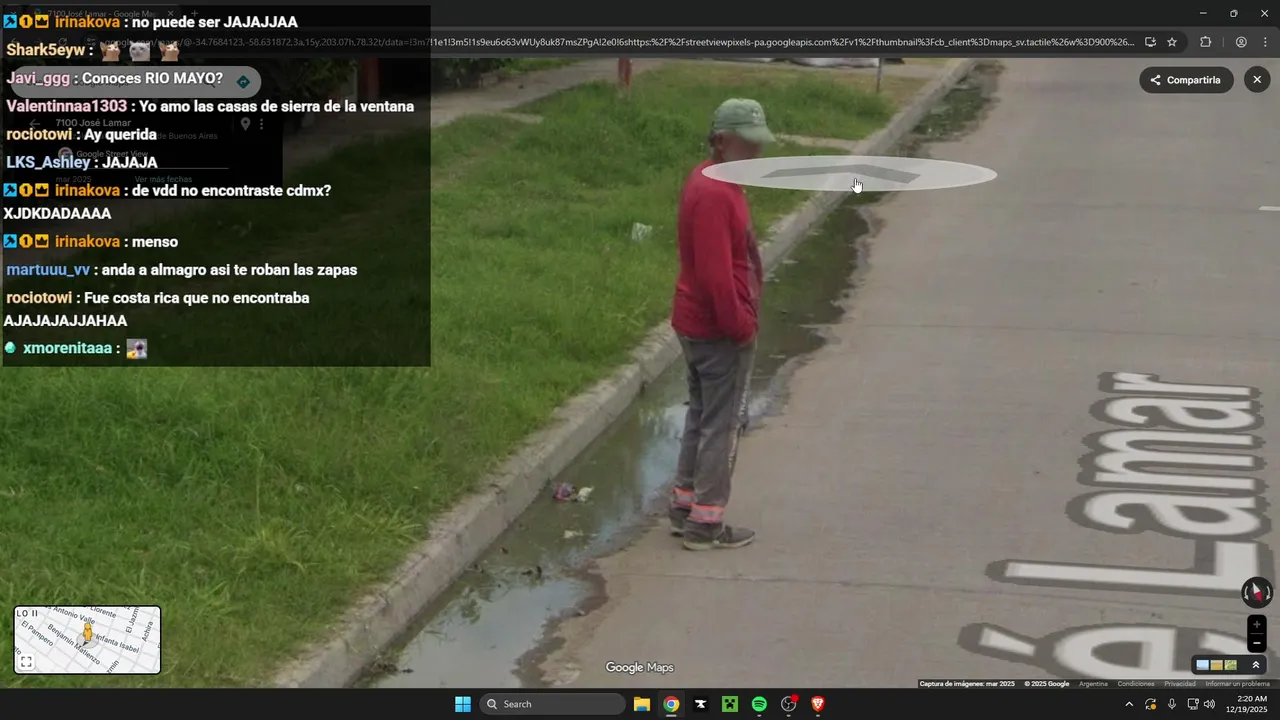Open the network tray icon
1280x720 pixels.
point(1193,704)
